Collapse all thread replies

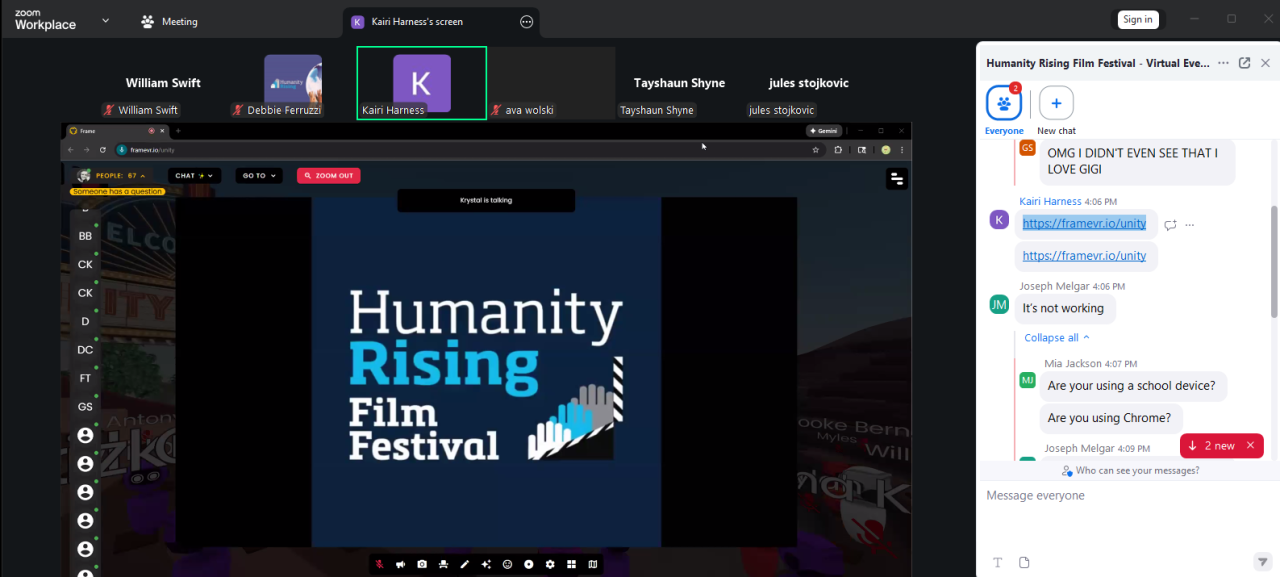point(1056,338)
